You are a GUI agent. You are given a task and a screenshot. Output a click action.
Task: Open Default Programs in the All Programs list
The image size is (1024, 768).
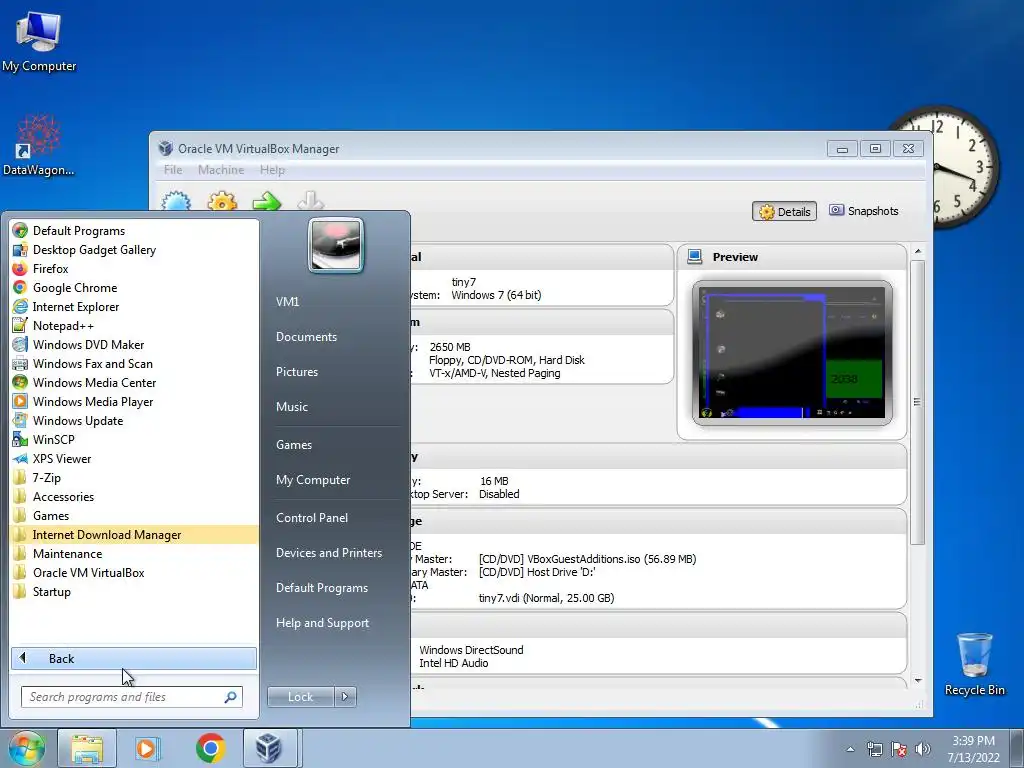135,231
